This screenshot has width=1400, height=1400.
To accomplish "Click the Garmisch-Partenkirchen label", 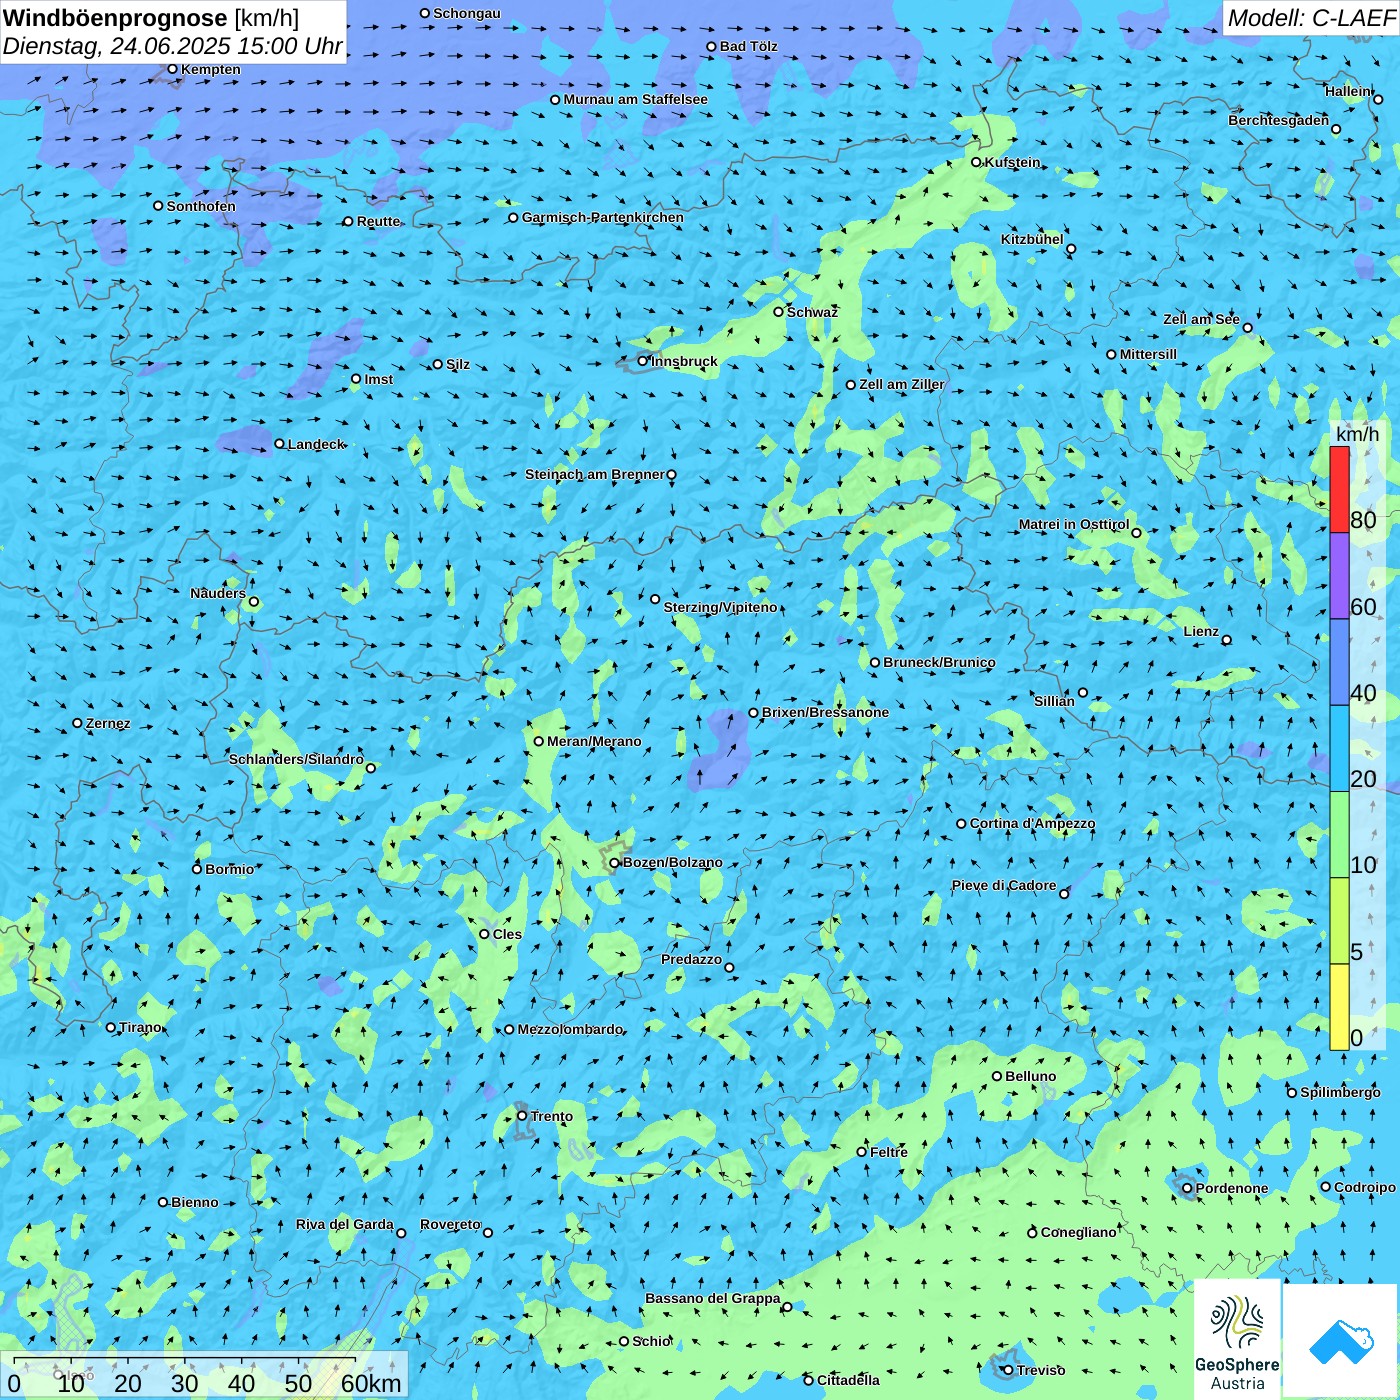I will 603,217.
